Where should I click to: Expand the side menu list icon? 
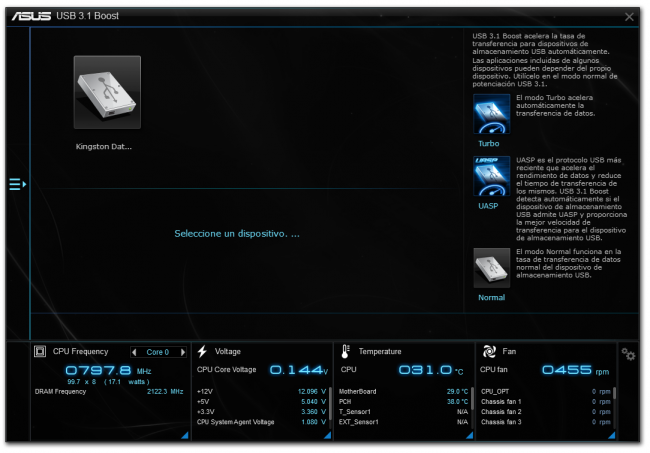17,184
